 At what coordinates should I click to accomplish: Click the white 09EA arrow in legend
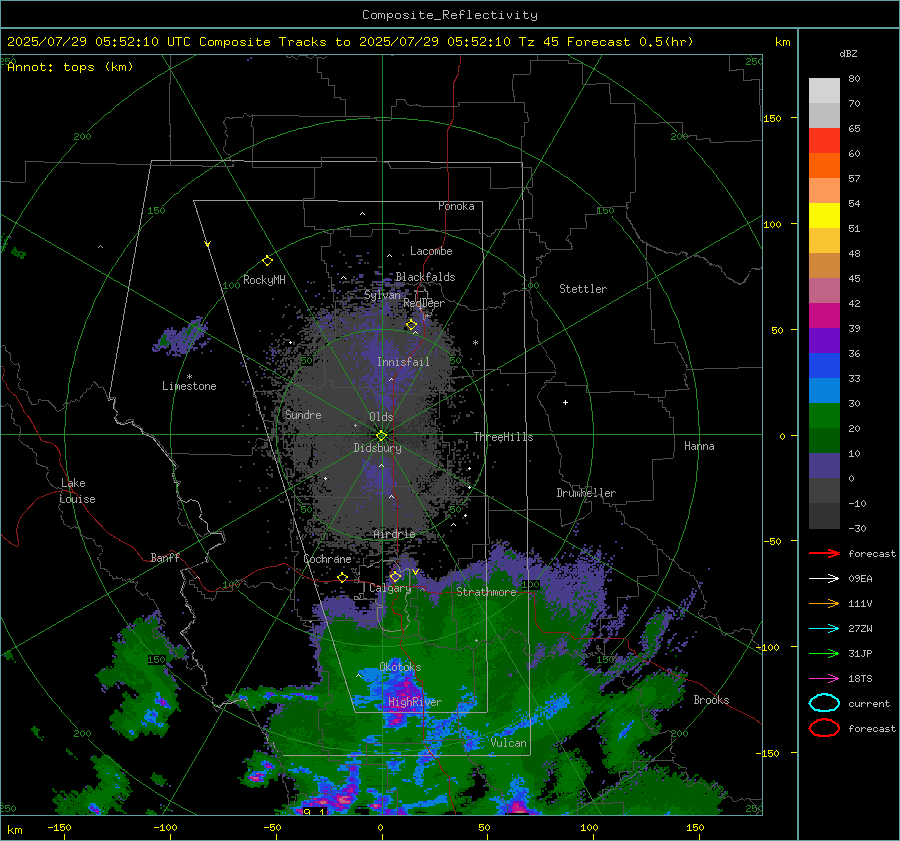tap(824, 579)
